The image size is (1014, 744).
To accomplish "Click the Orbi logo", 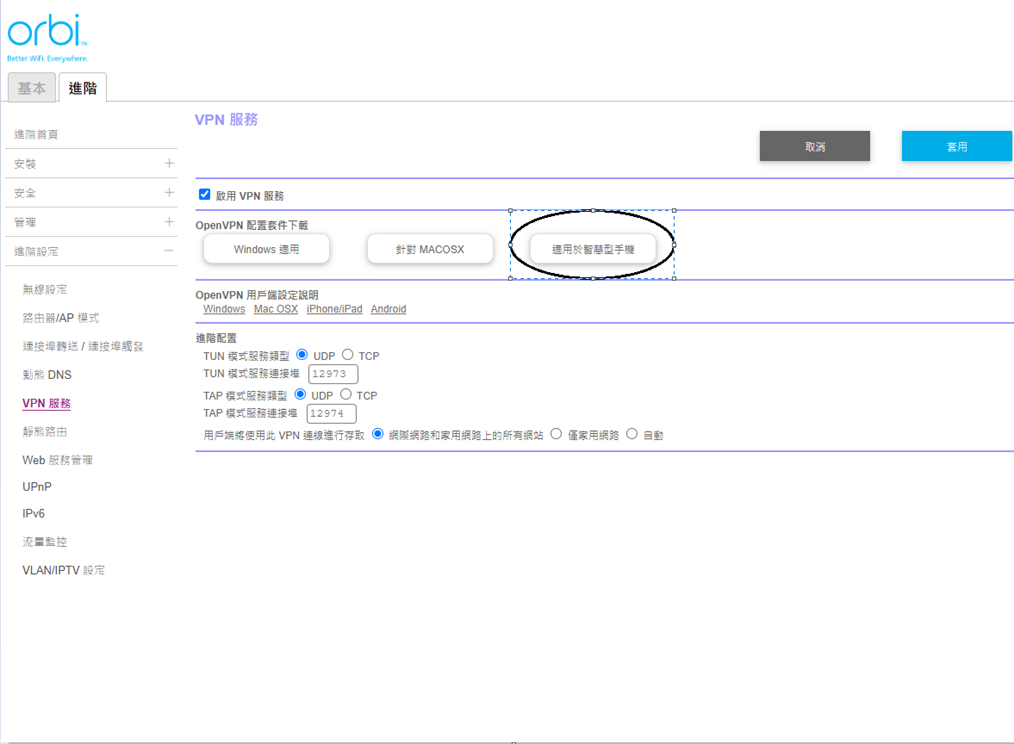I will (x=47, y=35).
